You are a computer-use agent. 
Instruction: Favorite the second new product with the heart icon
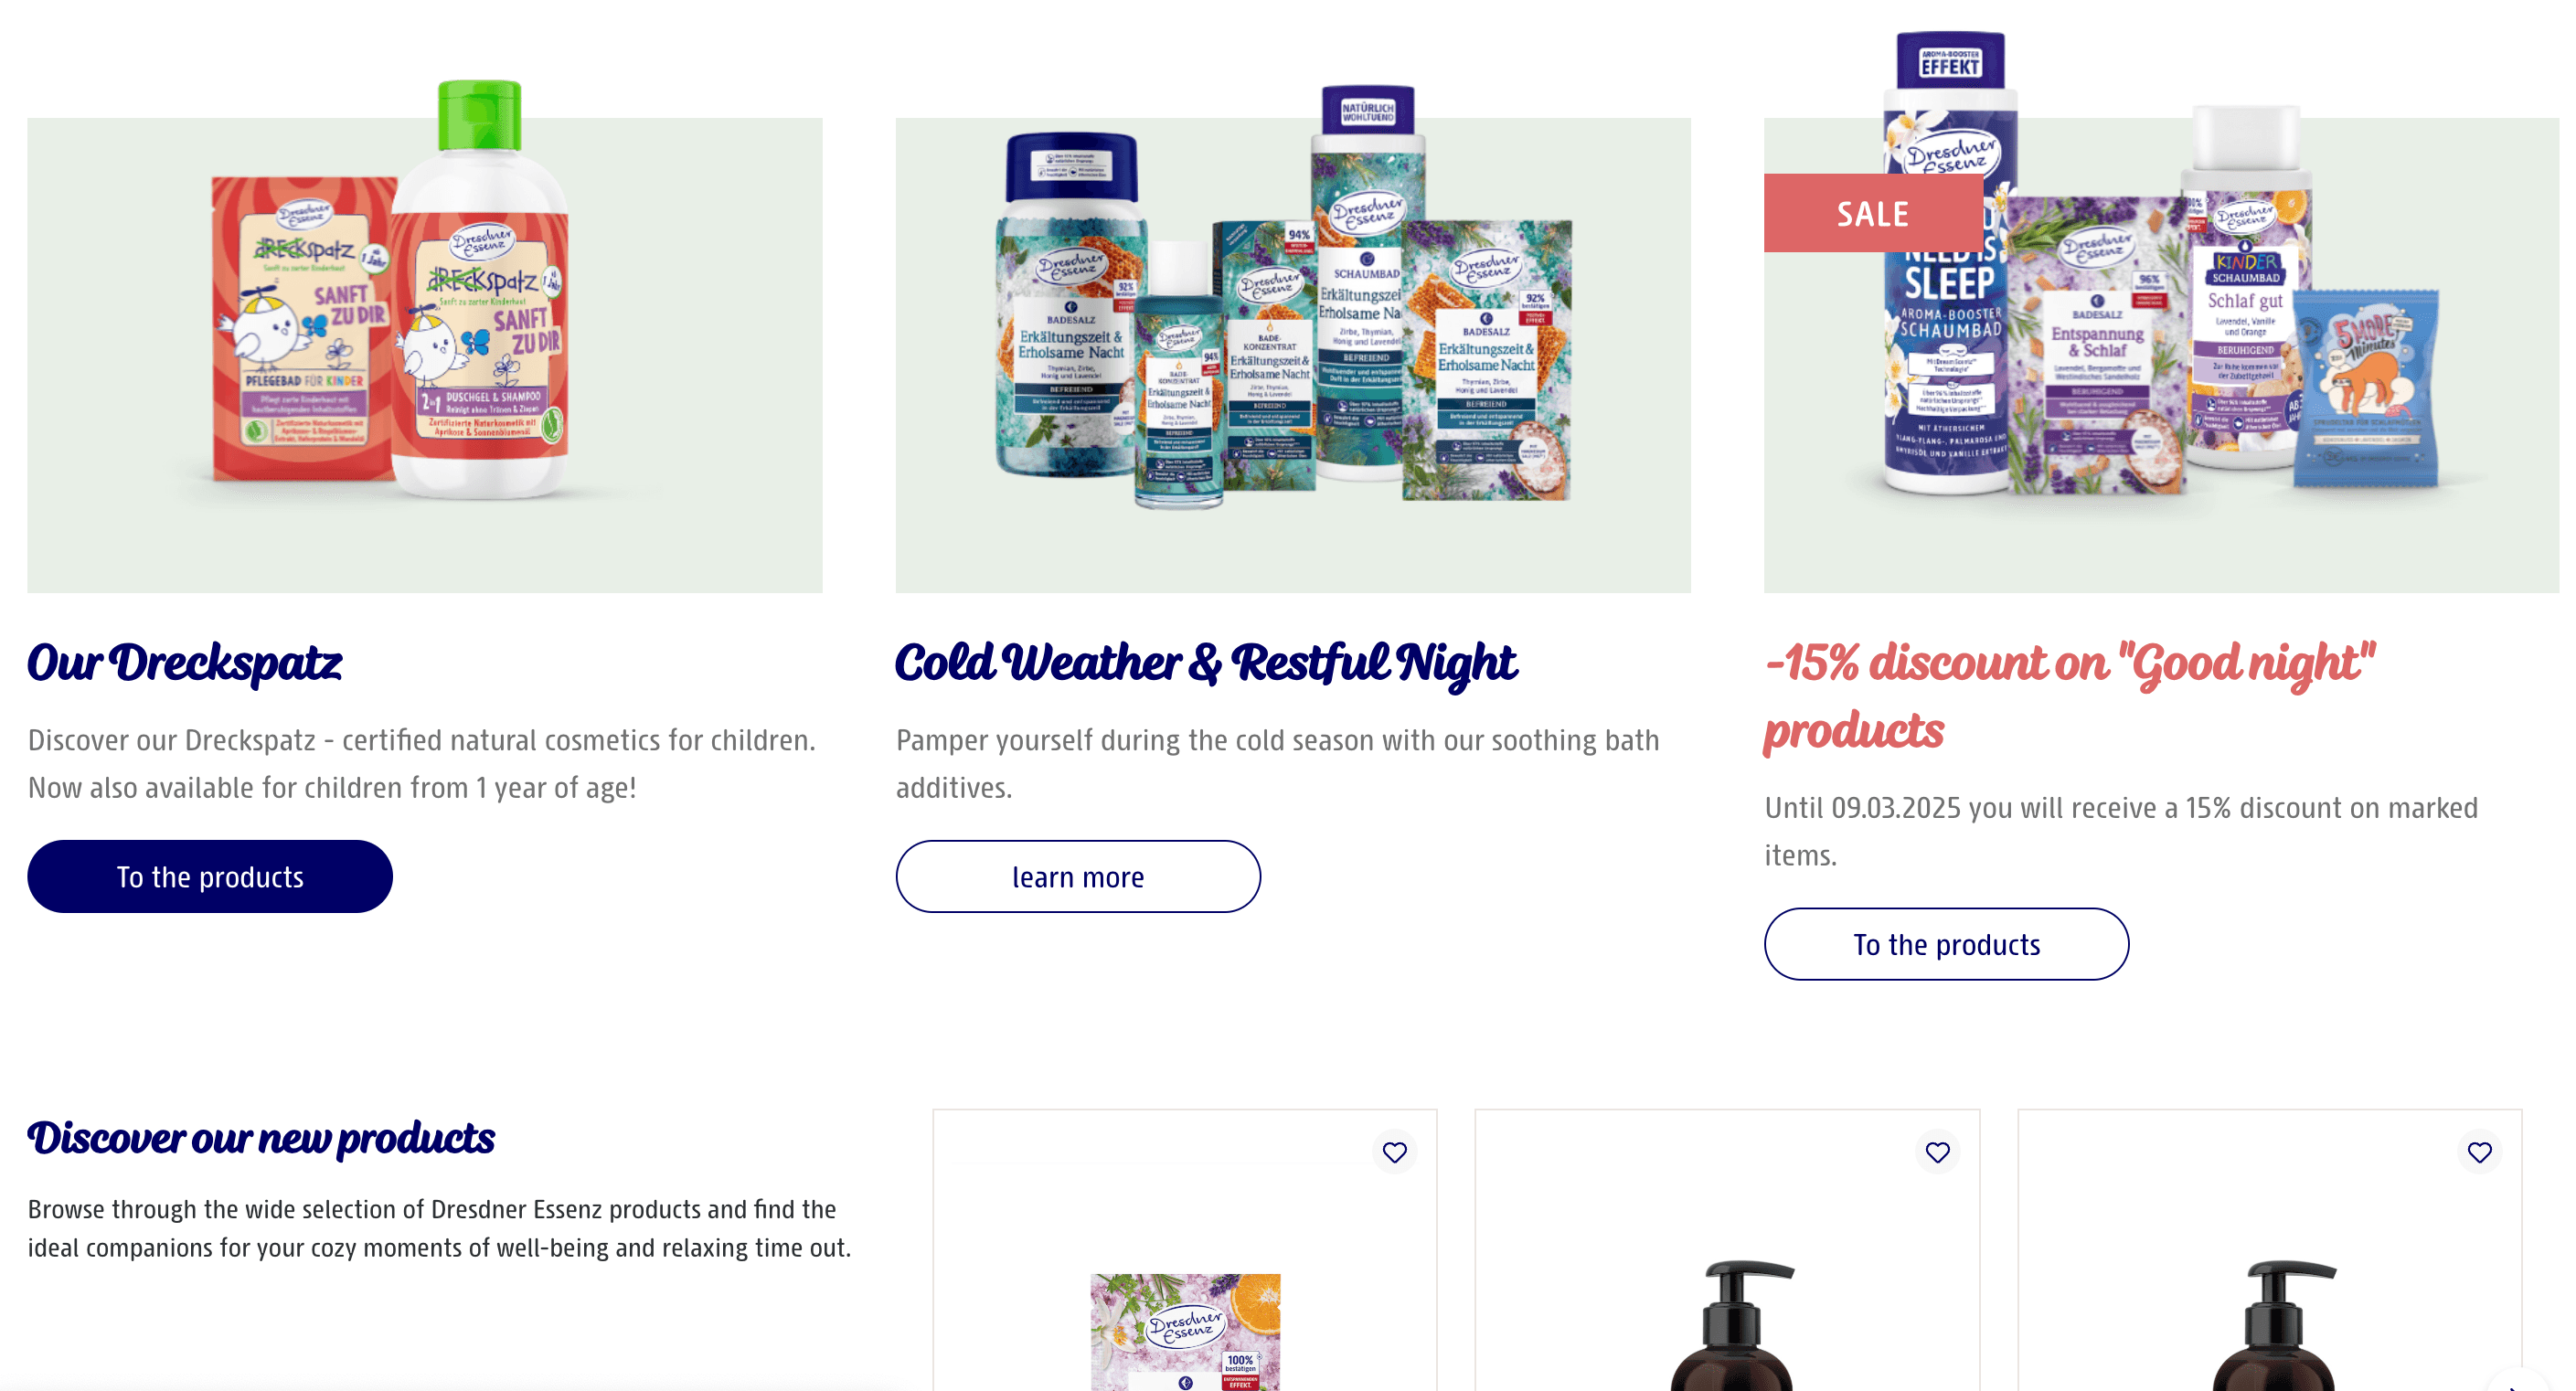point(1937,1152)
